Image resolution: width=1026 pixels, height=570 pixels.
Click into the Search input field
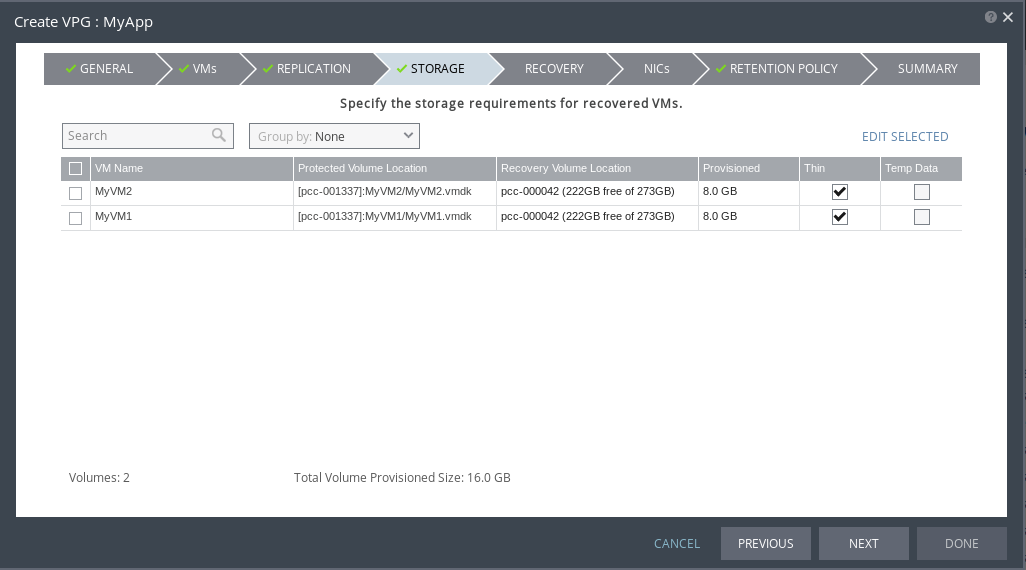137,136
